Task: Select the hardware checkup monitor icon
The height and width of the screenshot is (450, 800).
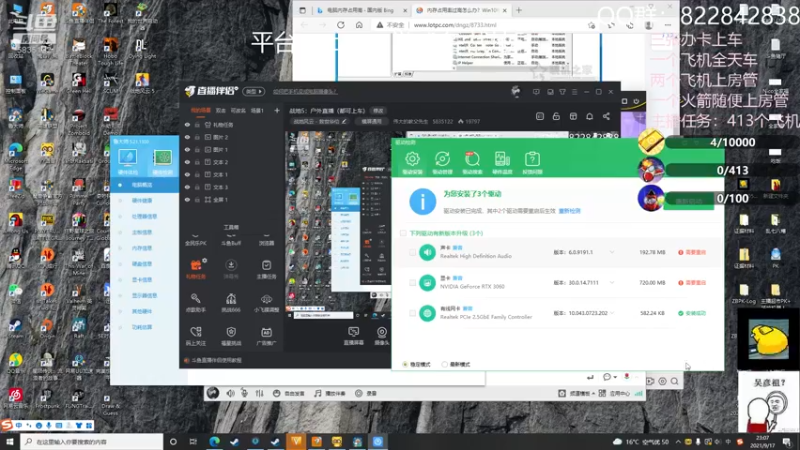Action: [x=128, y=158]
